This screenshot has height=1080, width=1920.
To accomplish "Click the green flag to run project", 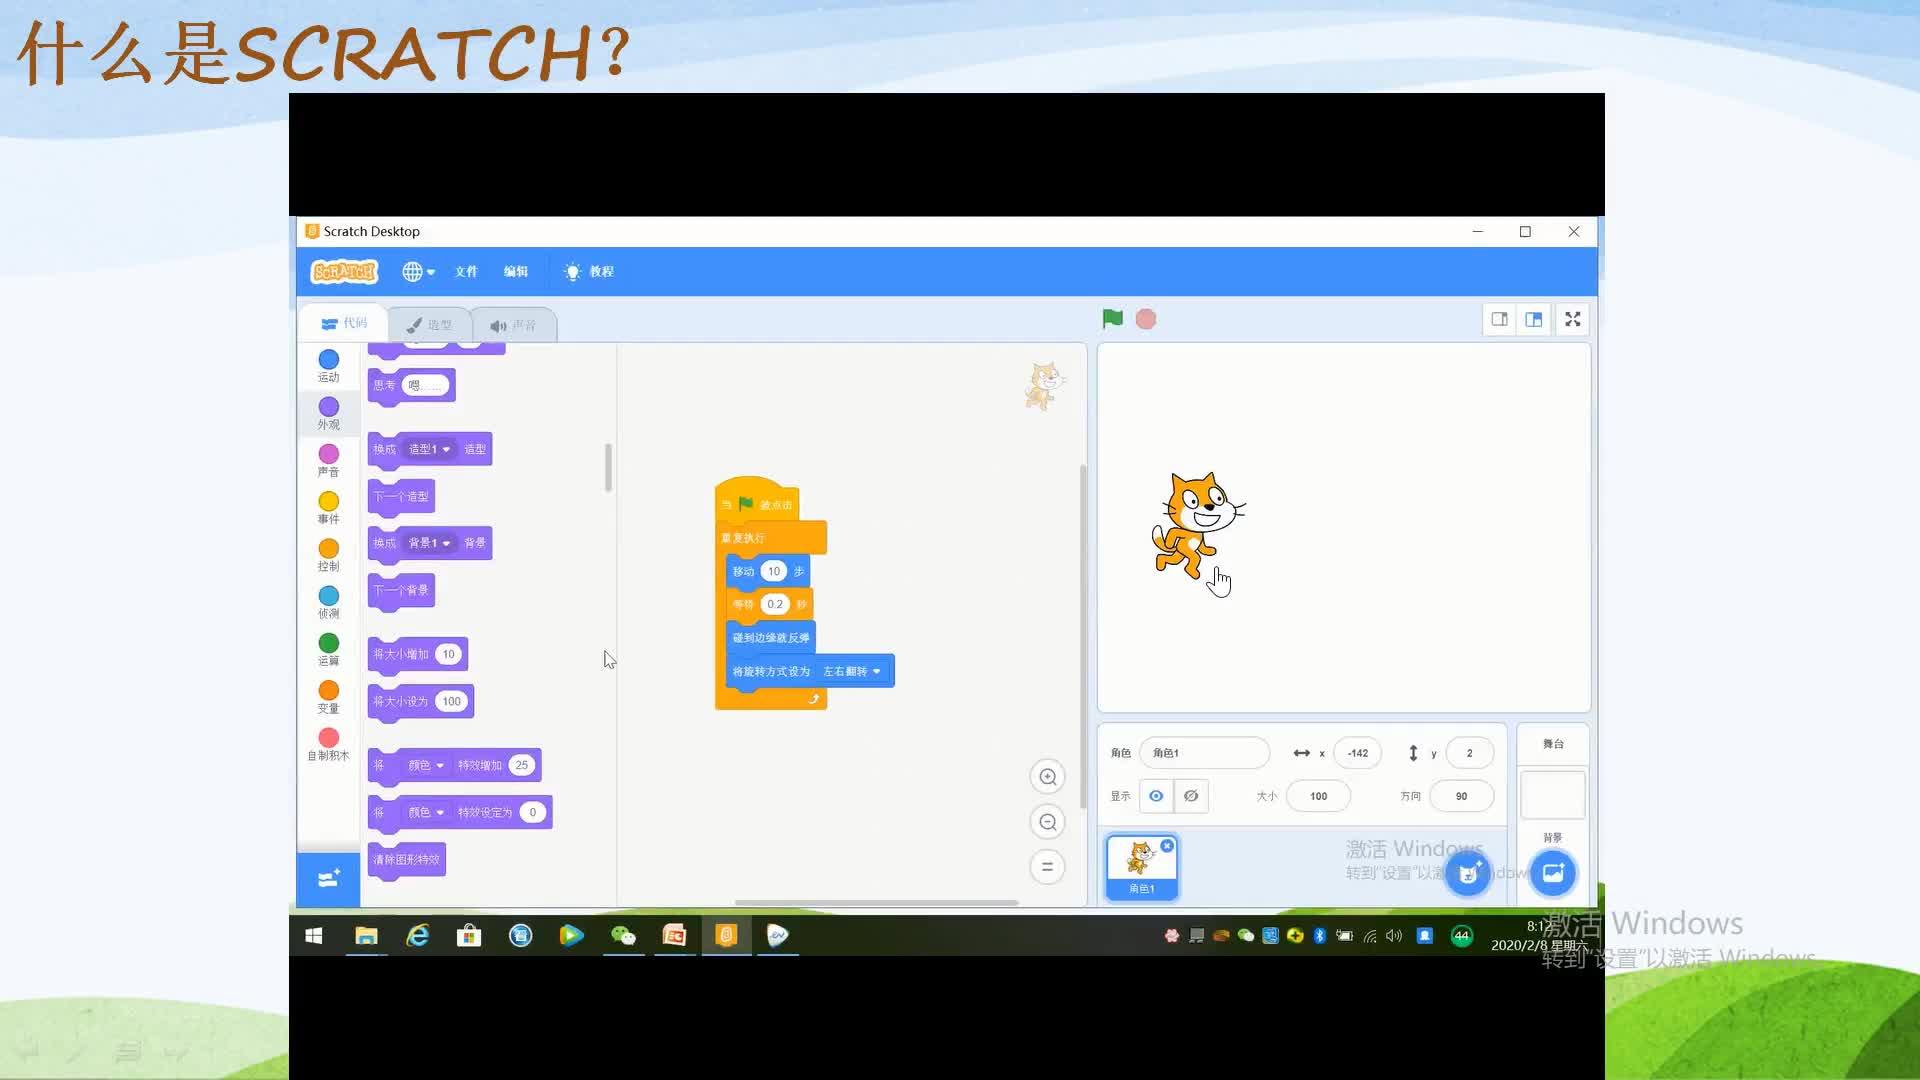I will pyautogui.click(x=1112, y=319).
